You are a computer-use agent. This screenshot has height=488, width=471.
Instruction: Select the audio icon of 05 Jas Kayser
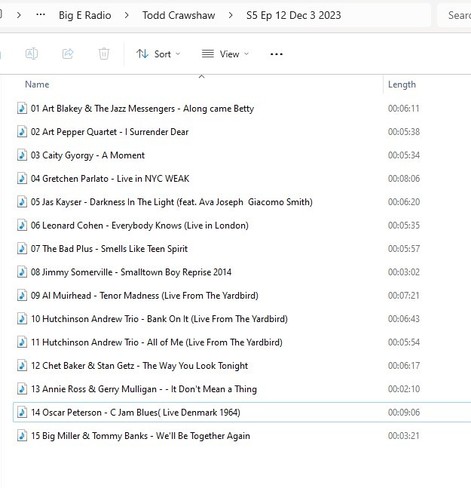click(22, 201)
